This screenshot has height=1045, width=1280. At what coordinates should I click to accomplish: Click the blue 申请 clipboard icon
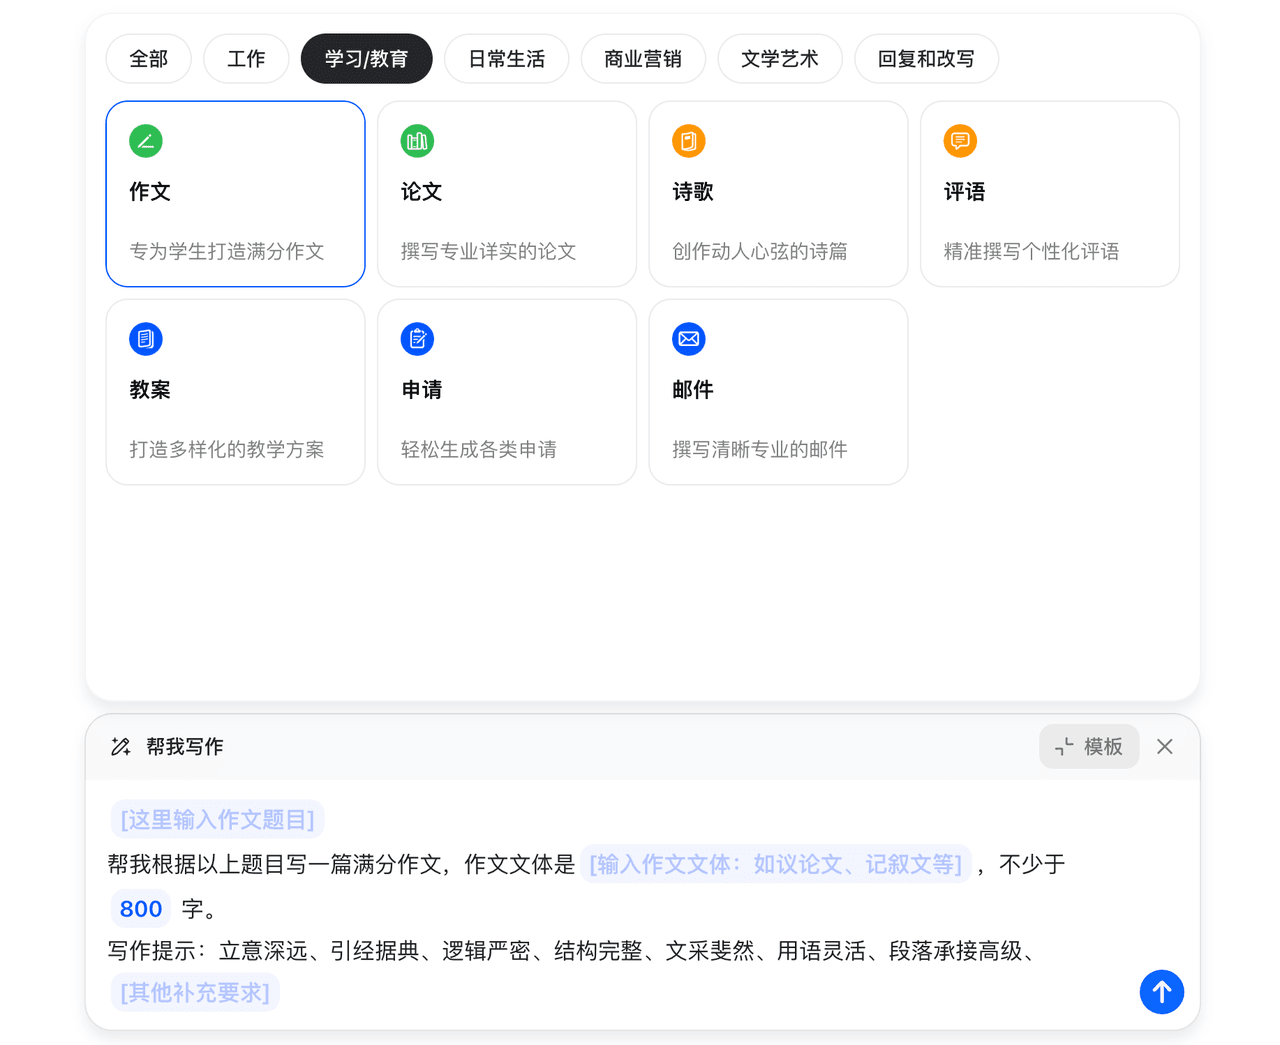[x=417, y=339]
